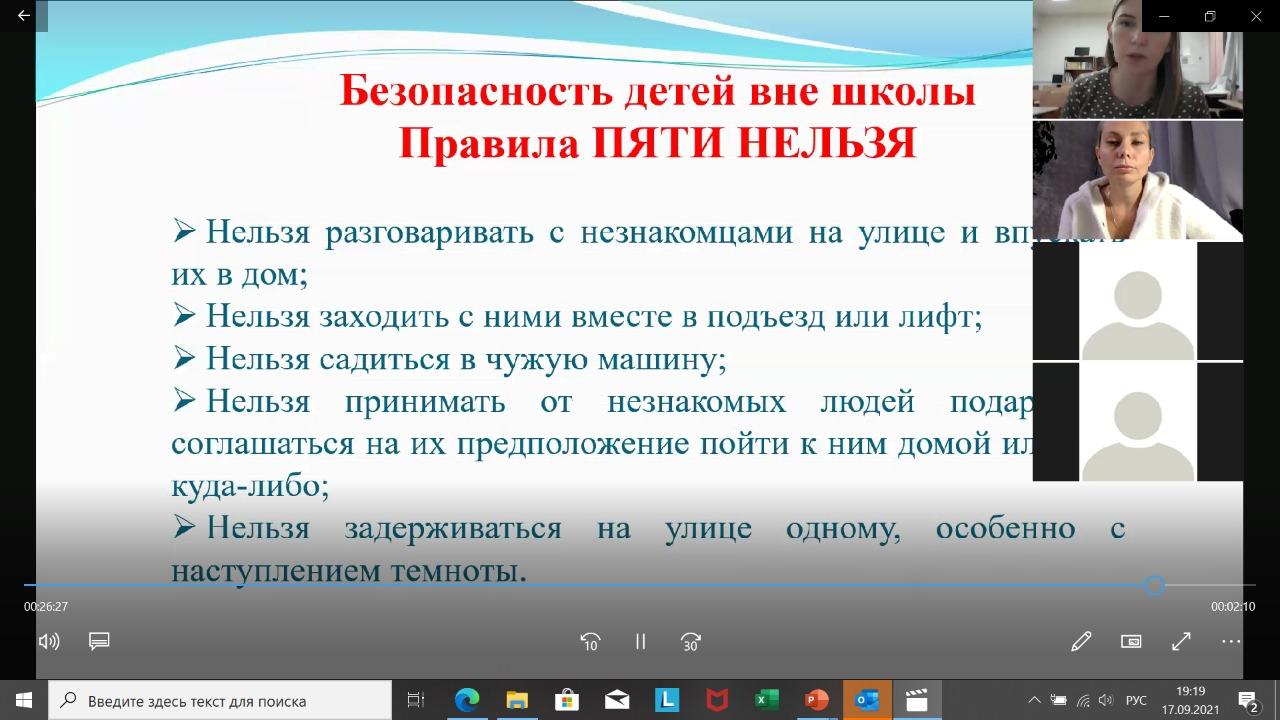Show hidden system tray icons
The image size is (1280, 720).
pyautogui.click(x=1035, y=700)
